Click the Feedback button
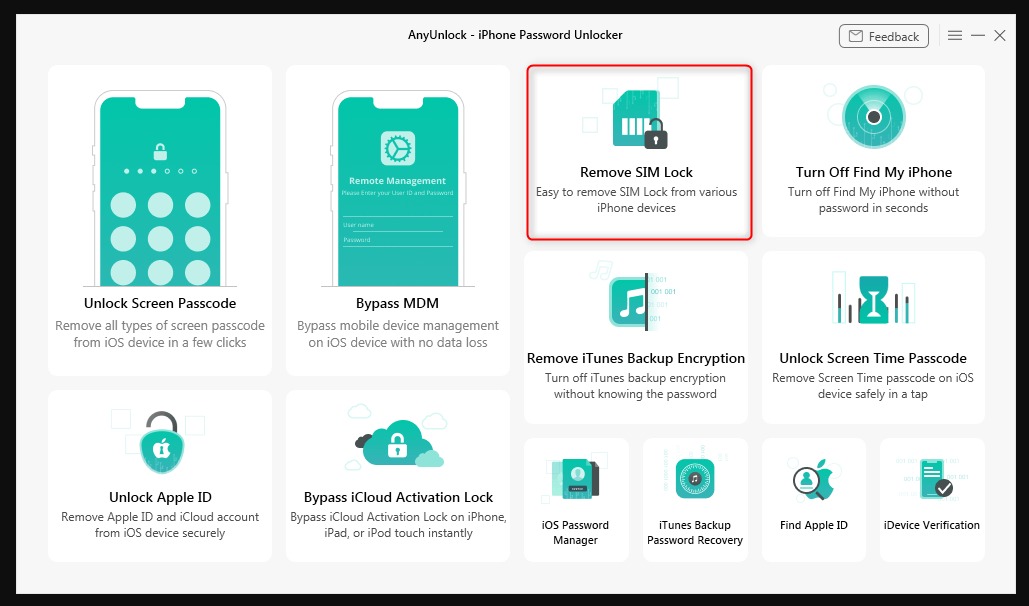The width and height of the screenshot is (1029, 606). 883,35
